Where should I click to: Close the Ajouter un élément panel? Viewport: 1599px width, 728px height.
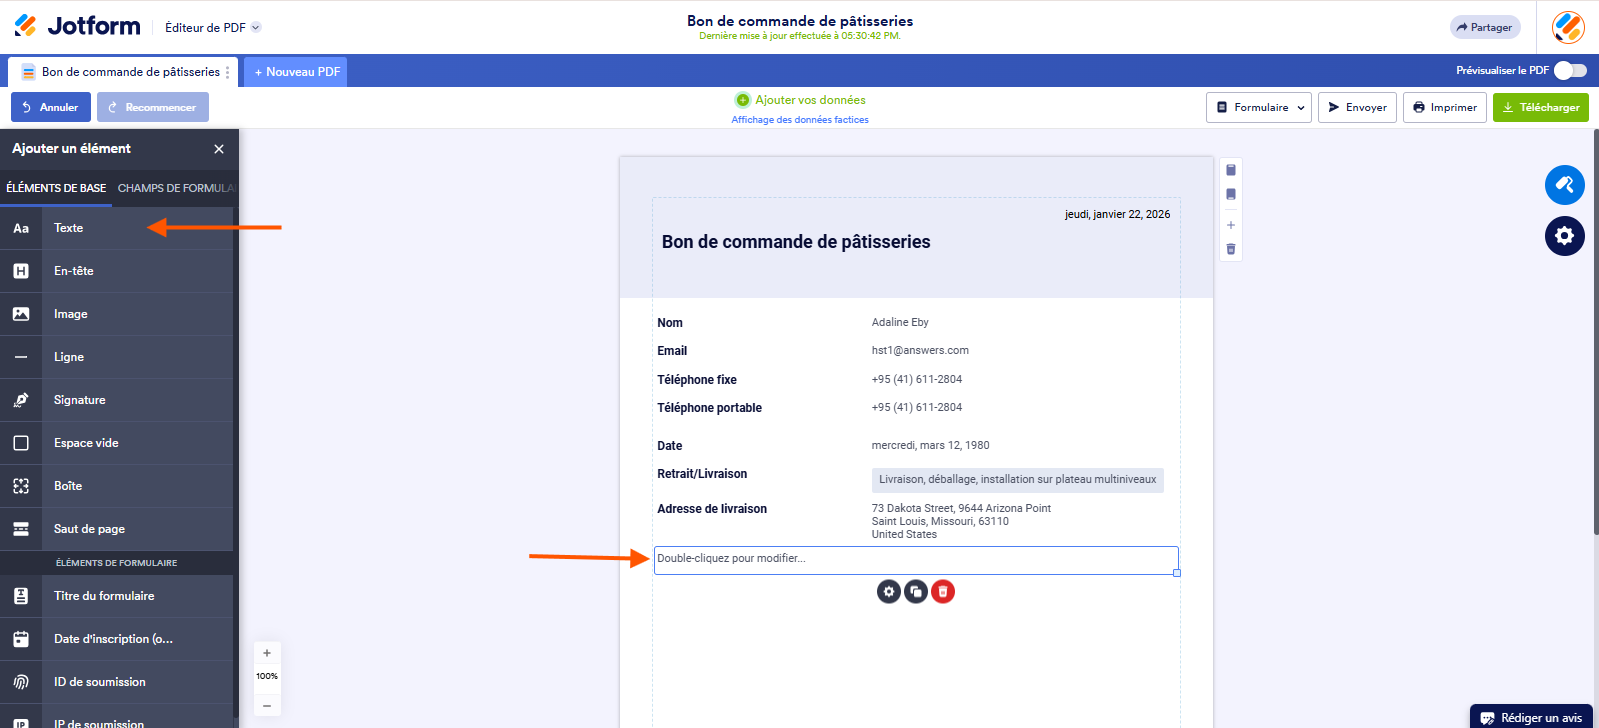click(219, 149)
